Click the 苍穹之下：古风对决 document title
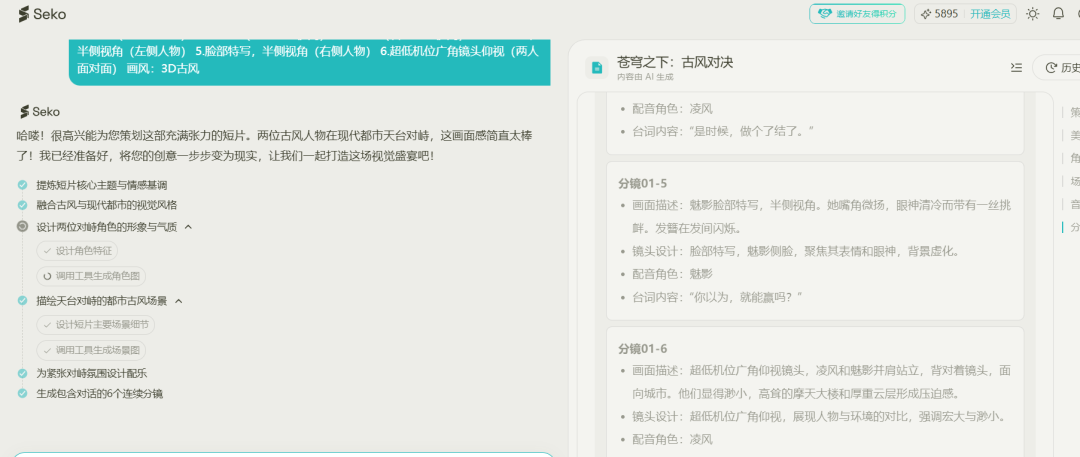This screenshot has height=457, width=1080. [x=675, y=62]
